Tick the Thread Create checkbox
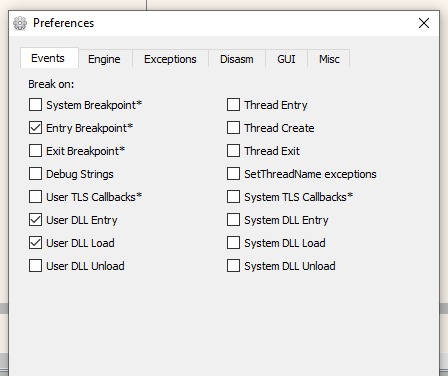This screenshot has height=376, width=448. coord(233,128)
